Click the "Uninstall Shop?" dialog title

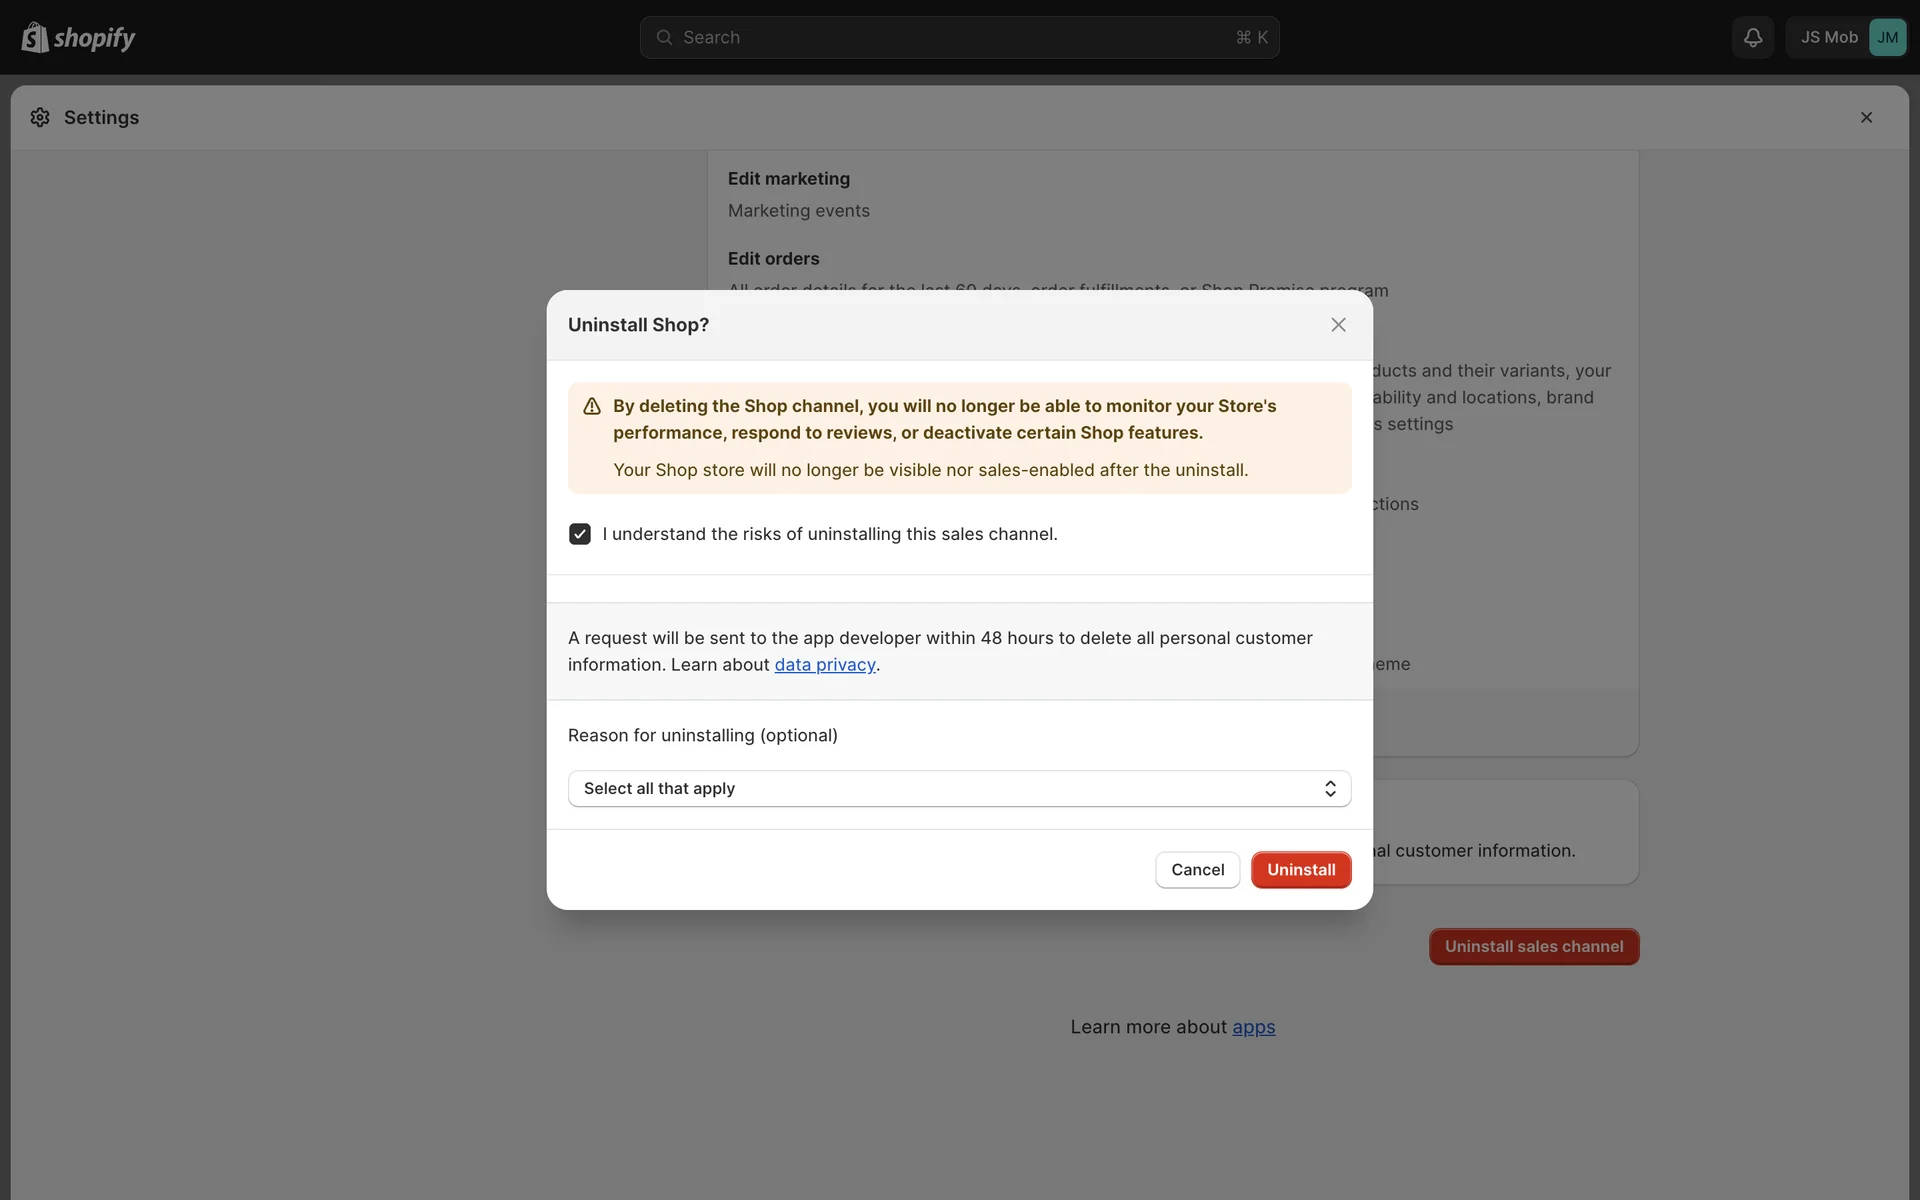point(638,325)
